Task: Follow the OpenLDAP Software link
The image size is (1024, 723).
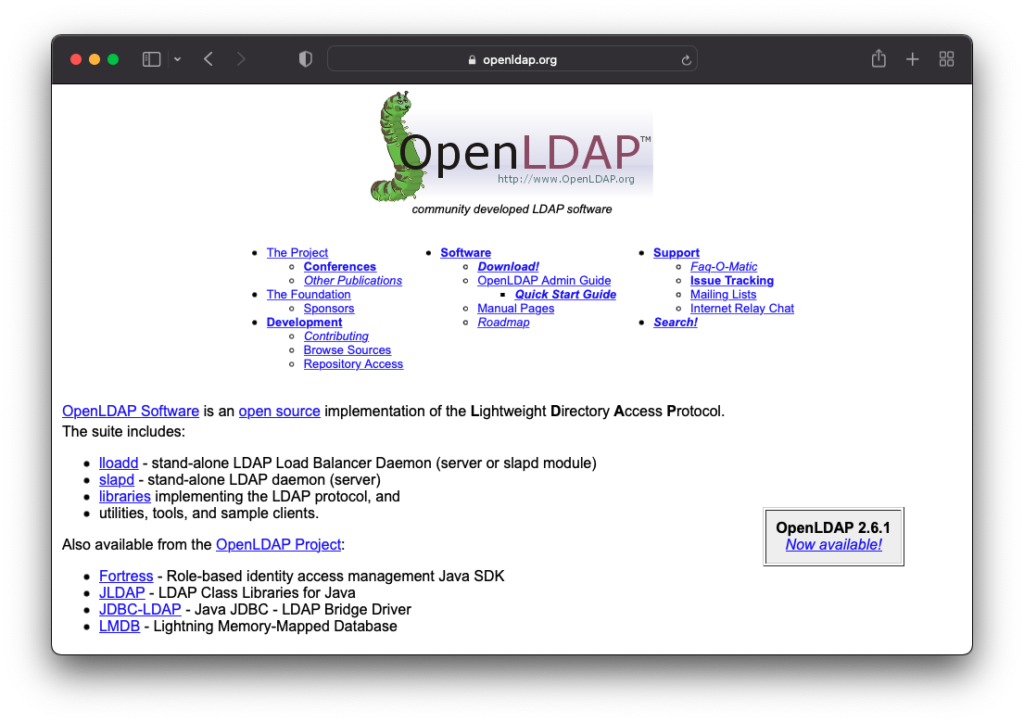Action: (x=131, y=411)
